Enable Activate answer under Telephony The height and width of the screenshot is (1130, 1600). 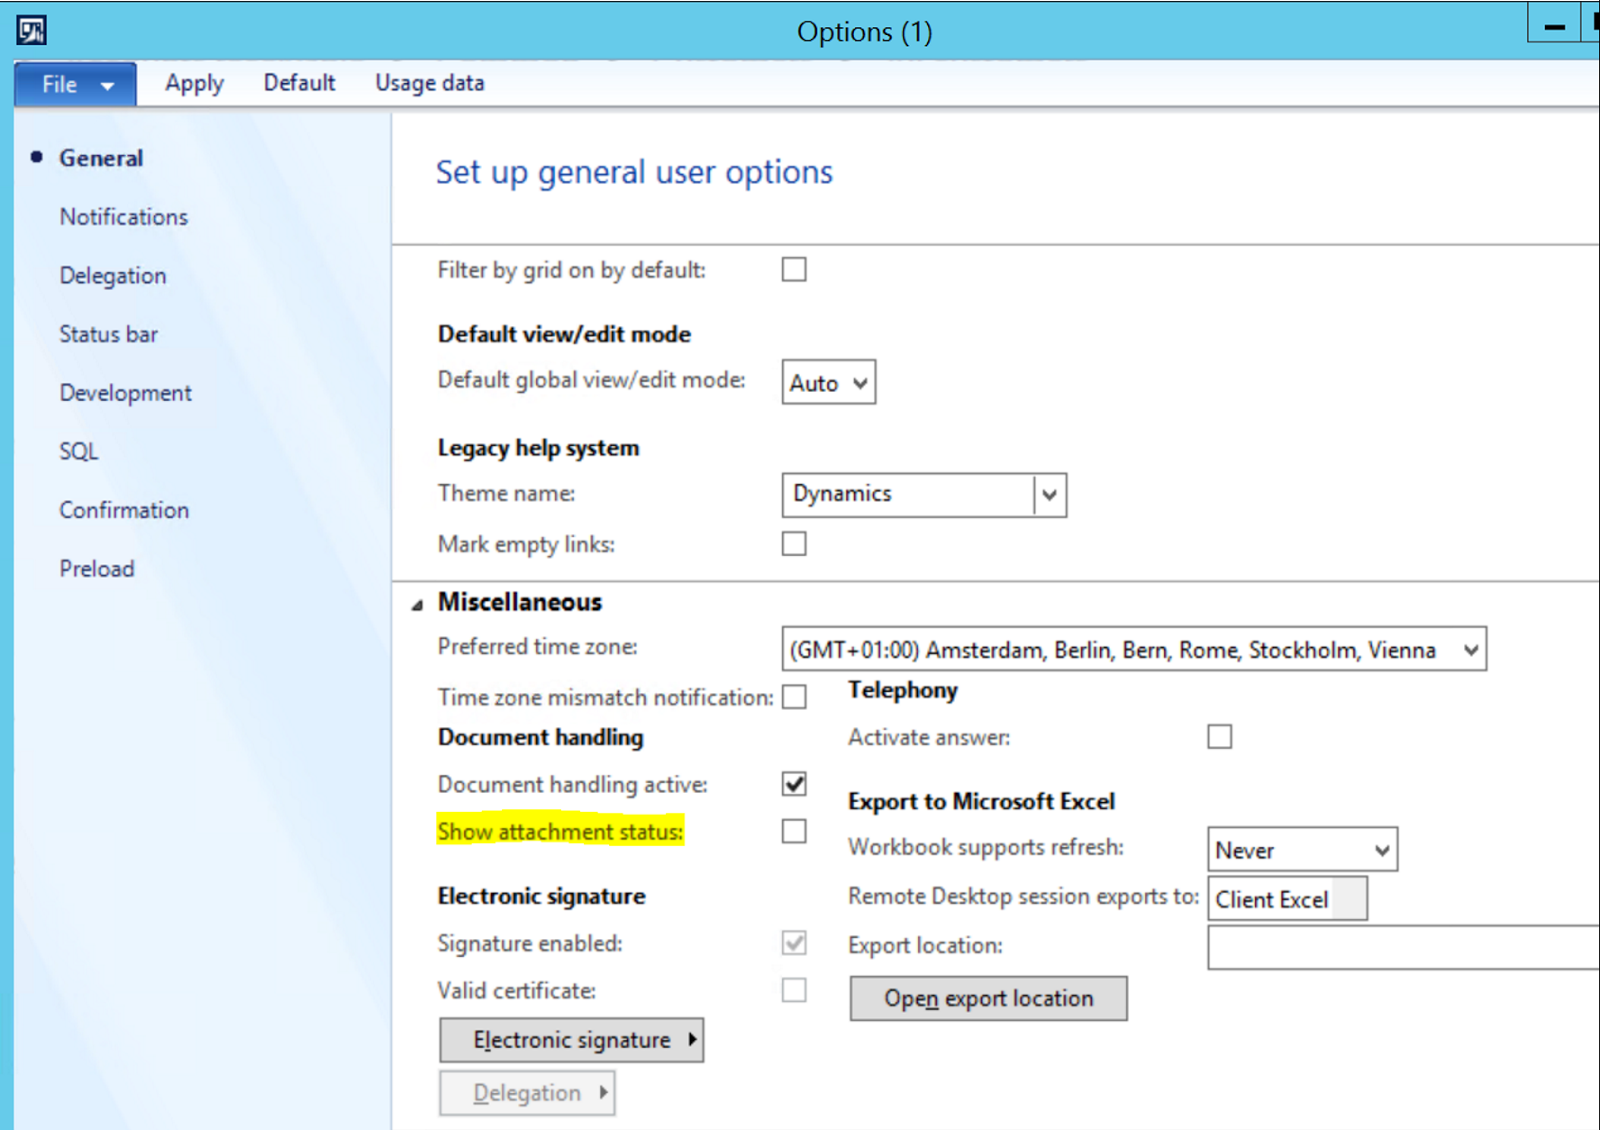coord(1219,736)
